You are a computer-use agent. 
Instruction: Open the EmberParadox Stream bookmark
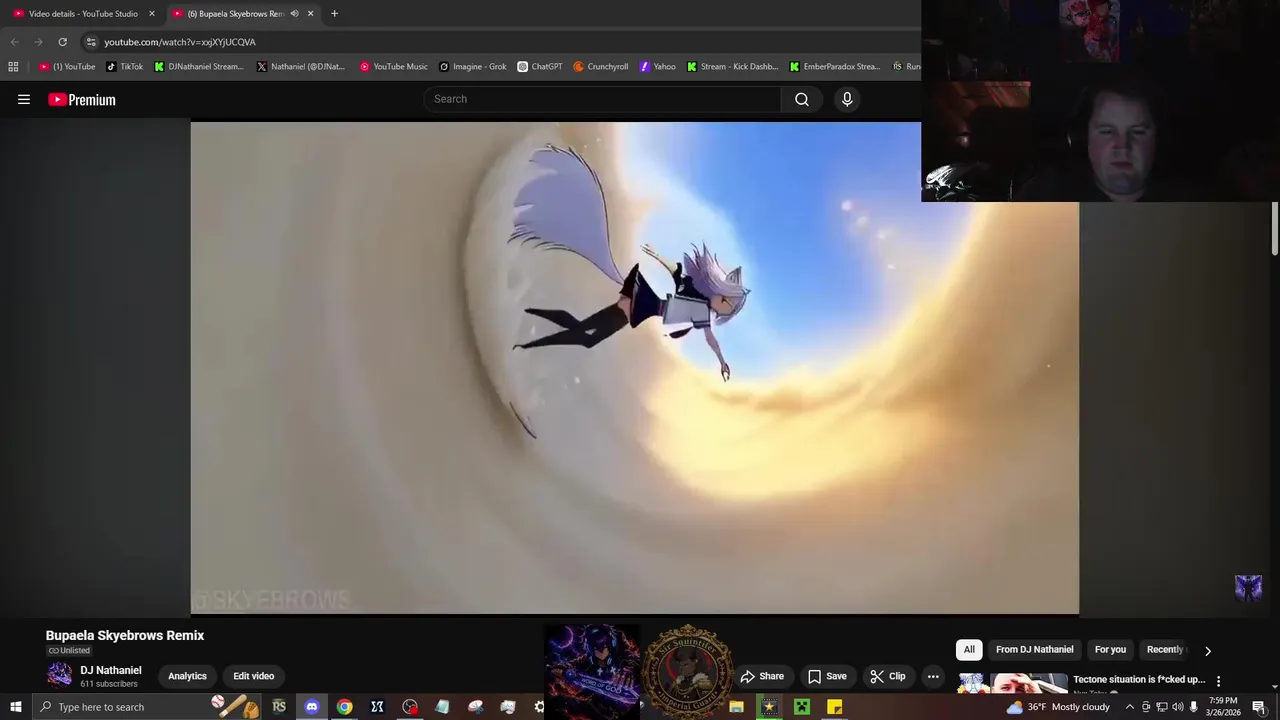coord(835,67)
